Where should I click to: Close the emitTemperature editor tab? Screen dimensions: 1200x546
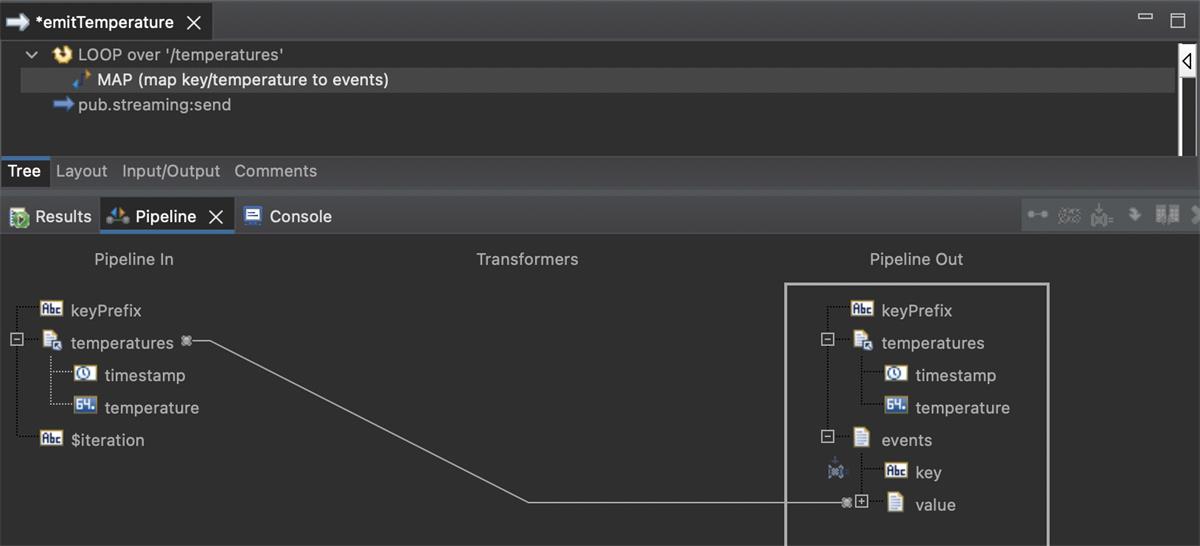194,23
